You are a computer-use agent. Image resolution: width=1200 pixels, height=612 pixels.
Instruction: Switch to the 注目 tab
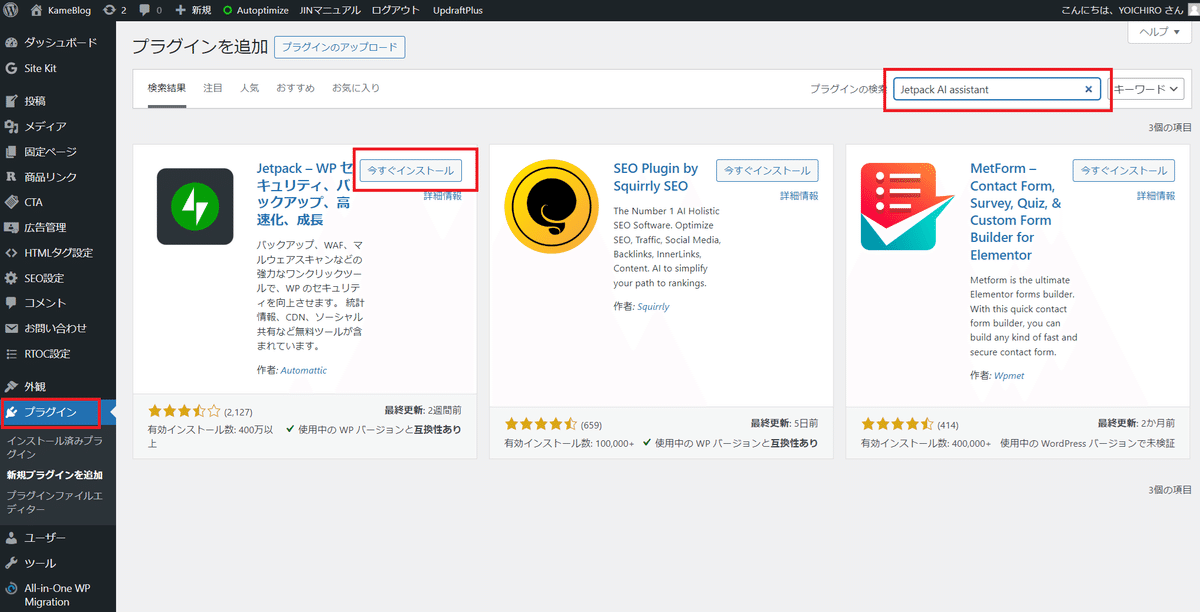(x=213, y=88)
